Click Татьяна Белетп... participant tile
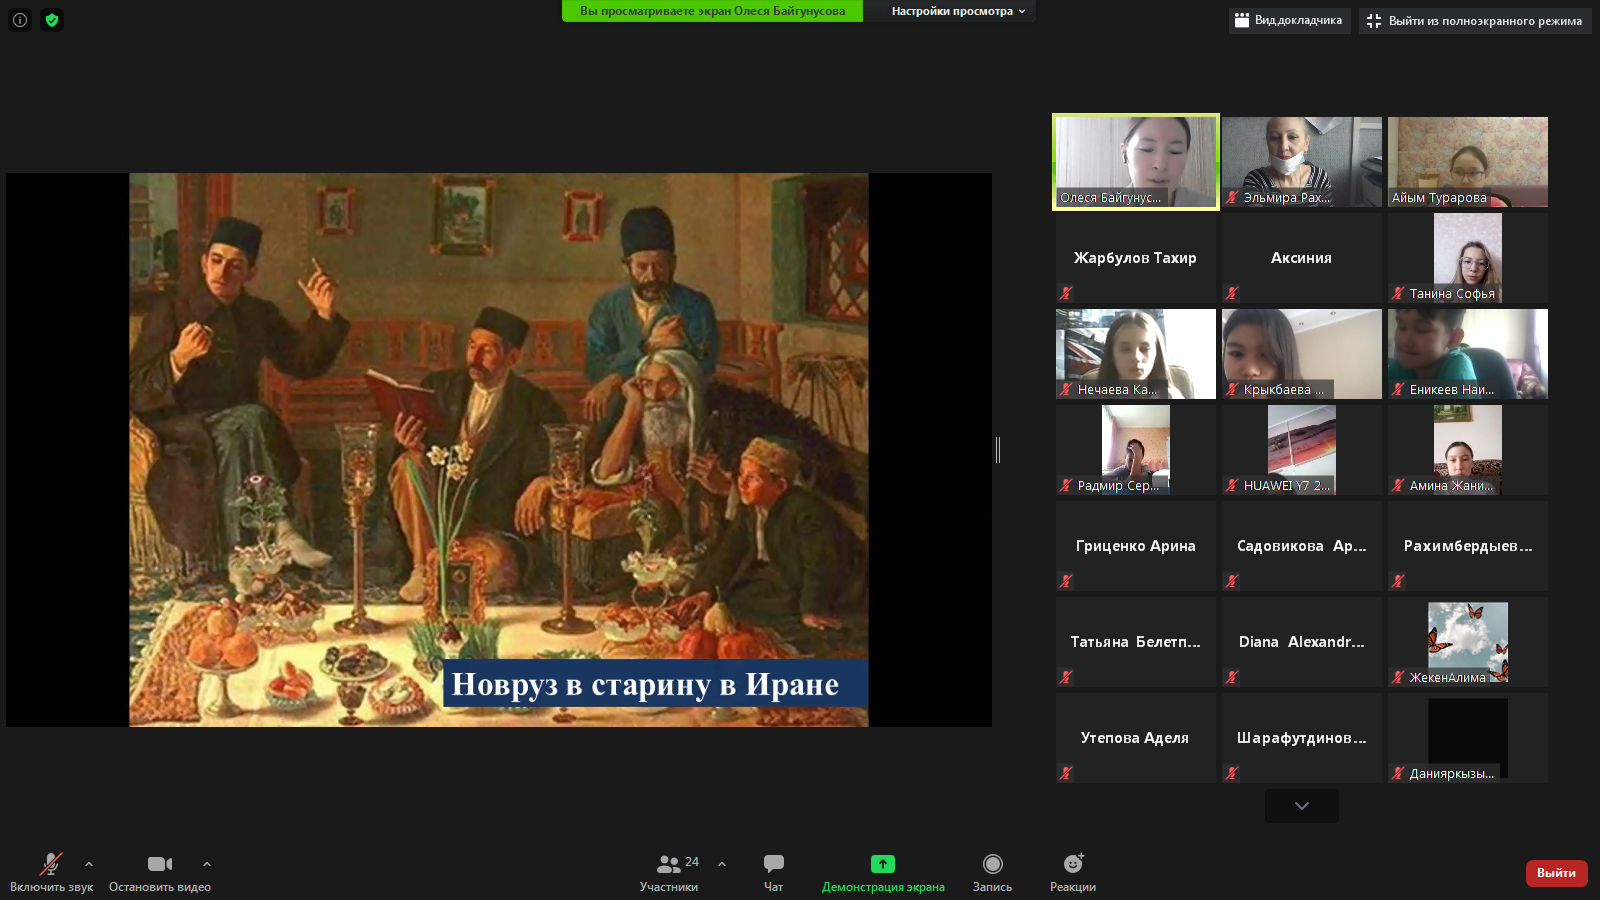The image size is (1600, 900). (1136, 642)
